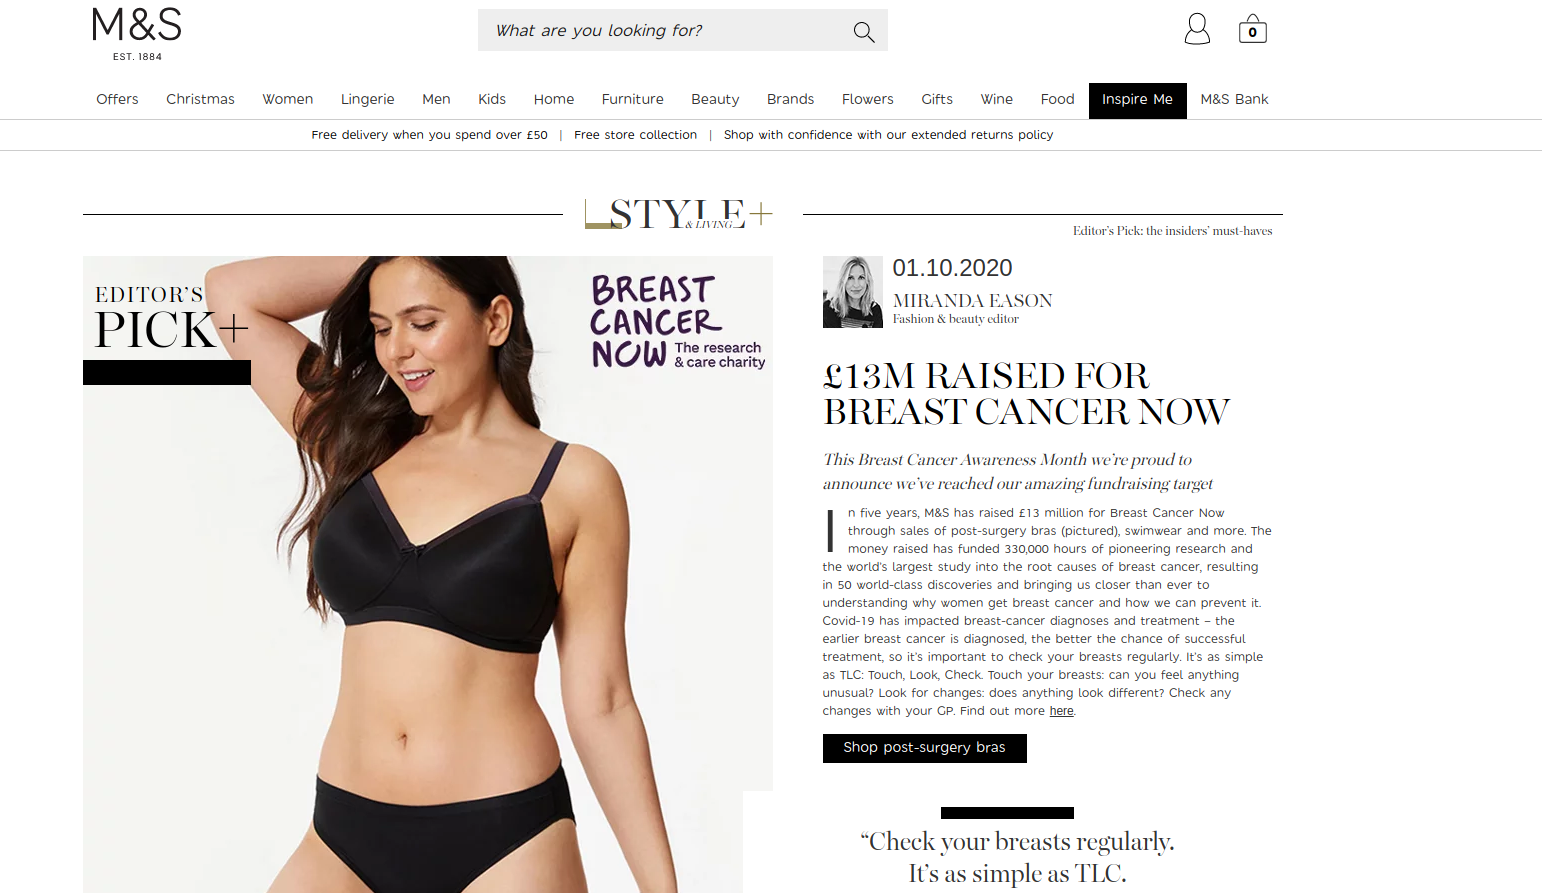Click Shop post-surgery bras button
Image resolution: width=1542 pixels, height=893 pixels.
(924, 748)
